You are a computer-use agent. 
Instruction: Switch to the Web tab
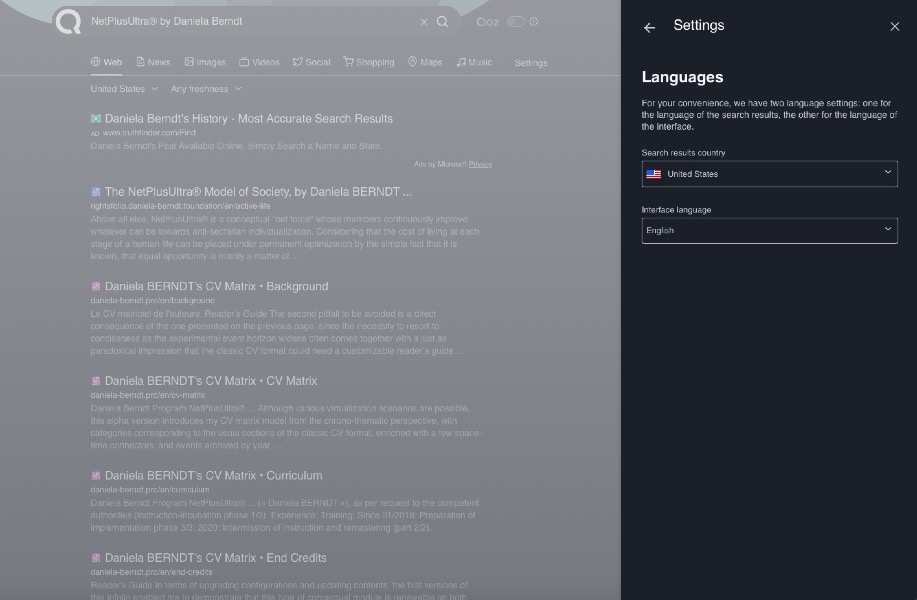click(106, 62)
